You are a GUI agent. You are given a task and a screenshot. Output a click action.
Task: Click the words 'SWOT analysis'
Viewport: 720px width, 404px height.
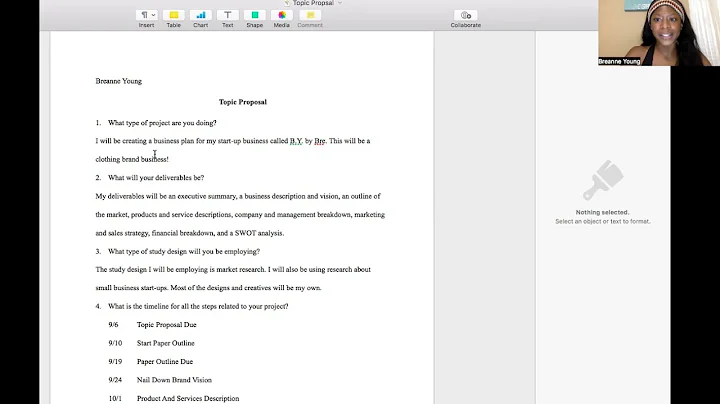[x=259, y=233]
